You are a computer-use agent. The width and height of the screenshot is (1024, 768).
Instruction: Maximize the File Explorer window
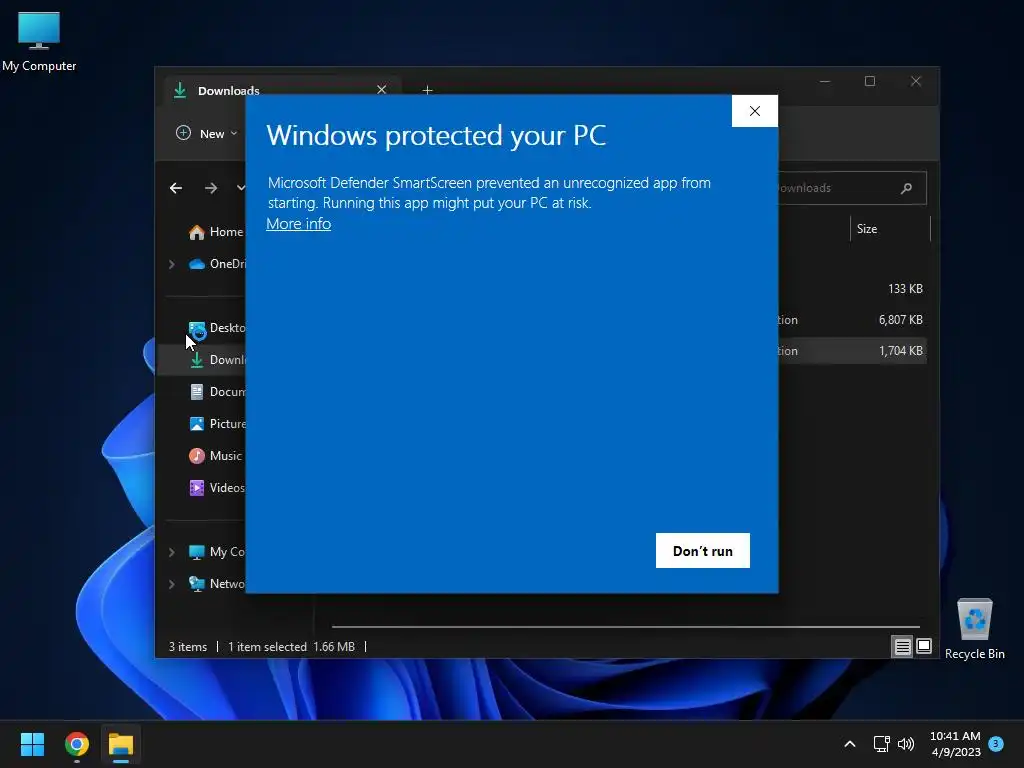(870, 82)
